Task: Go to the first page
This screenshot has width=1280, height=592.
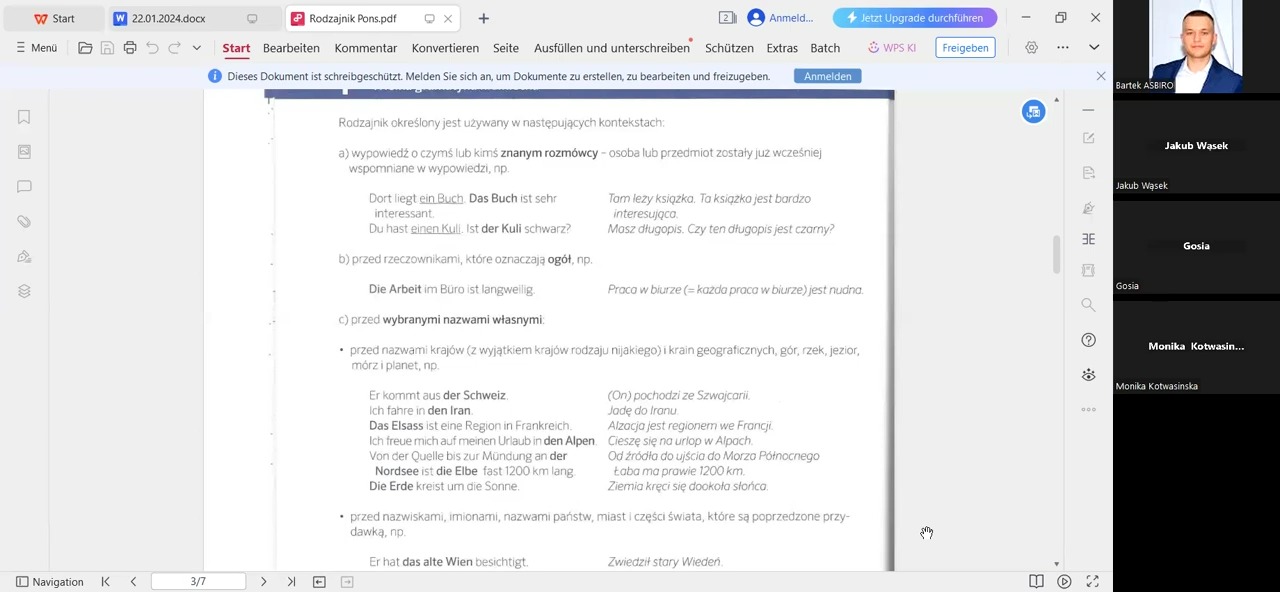Action: point(105,582)
